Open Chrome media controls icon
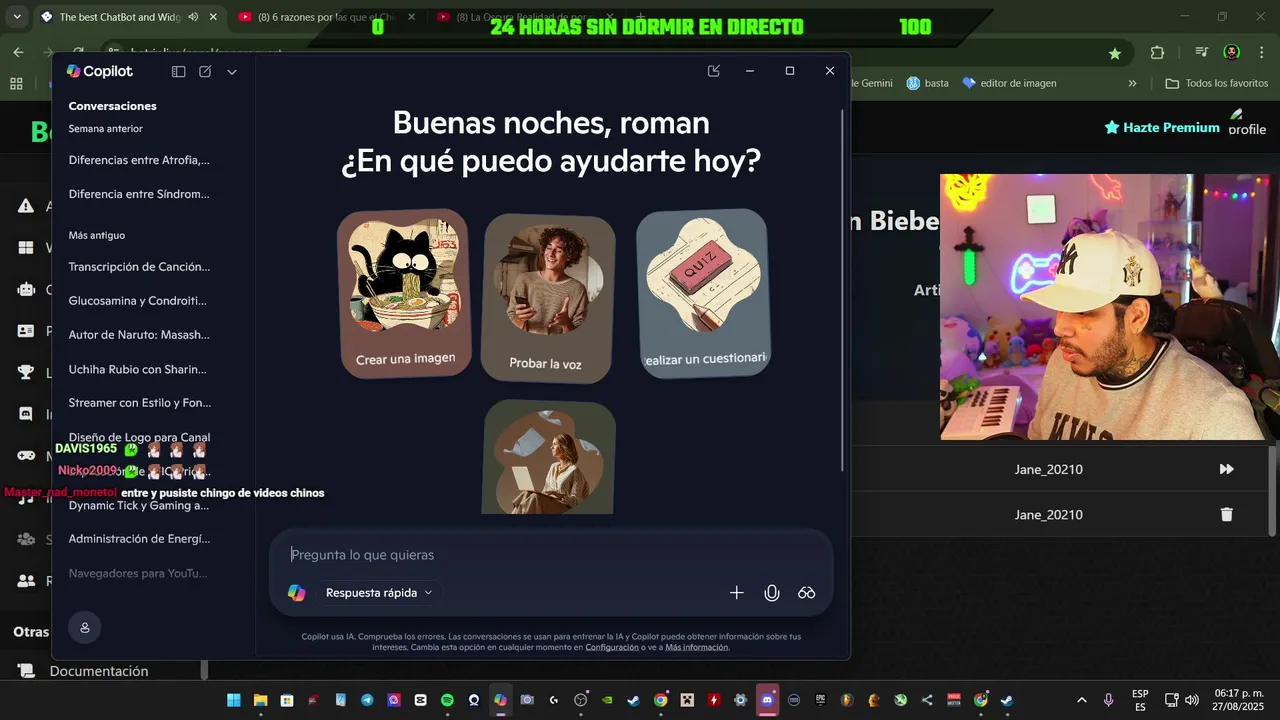This screenshot has height=720, width=1280. tap(1202, 53)
